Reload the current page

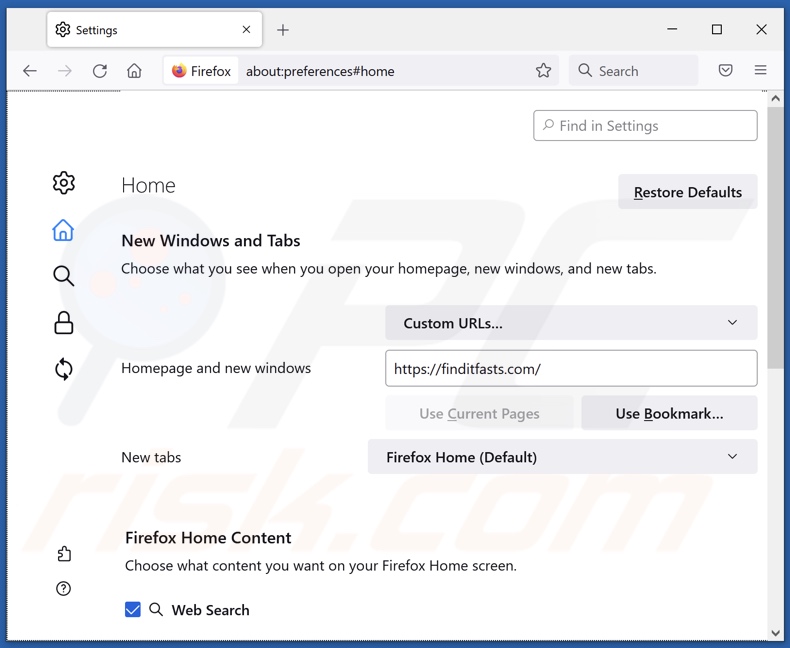(x=100, y=71)
